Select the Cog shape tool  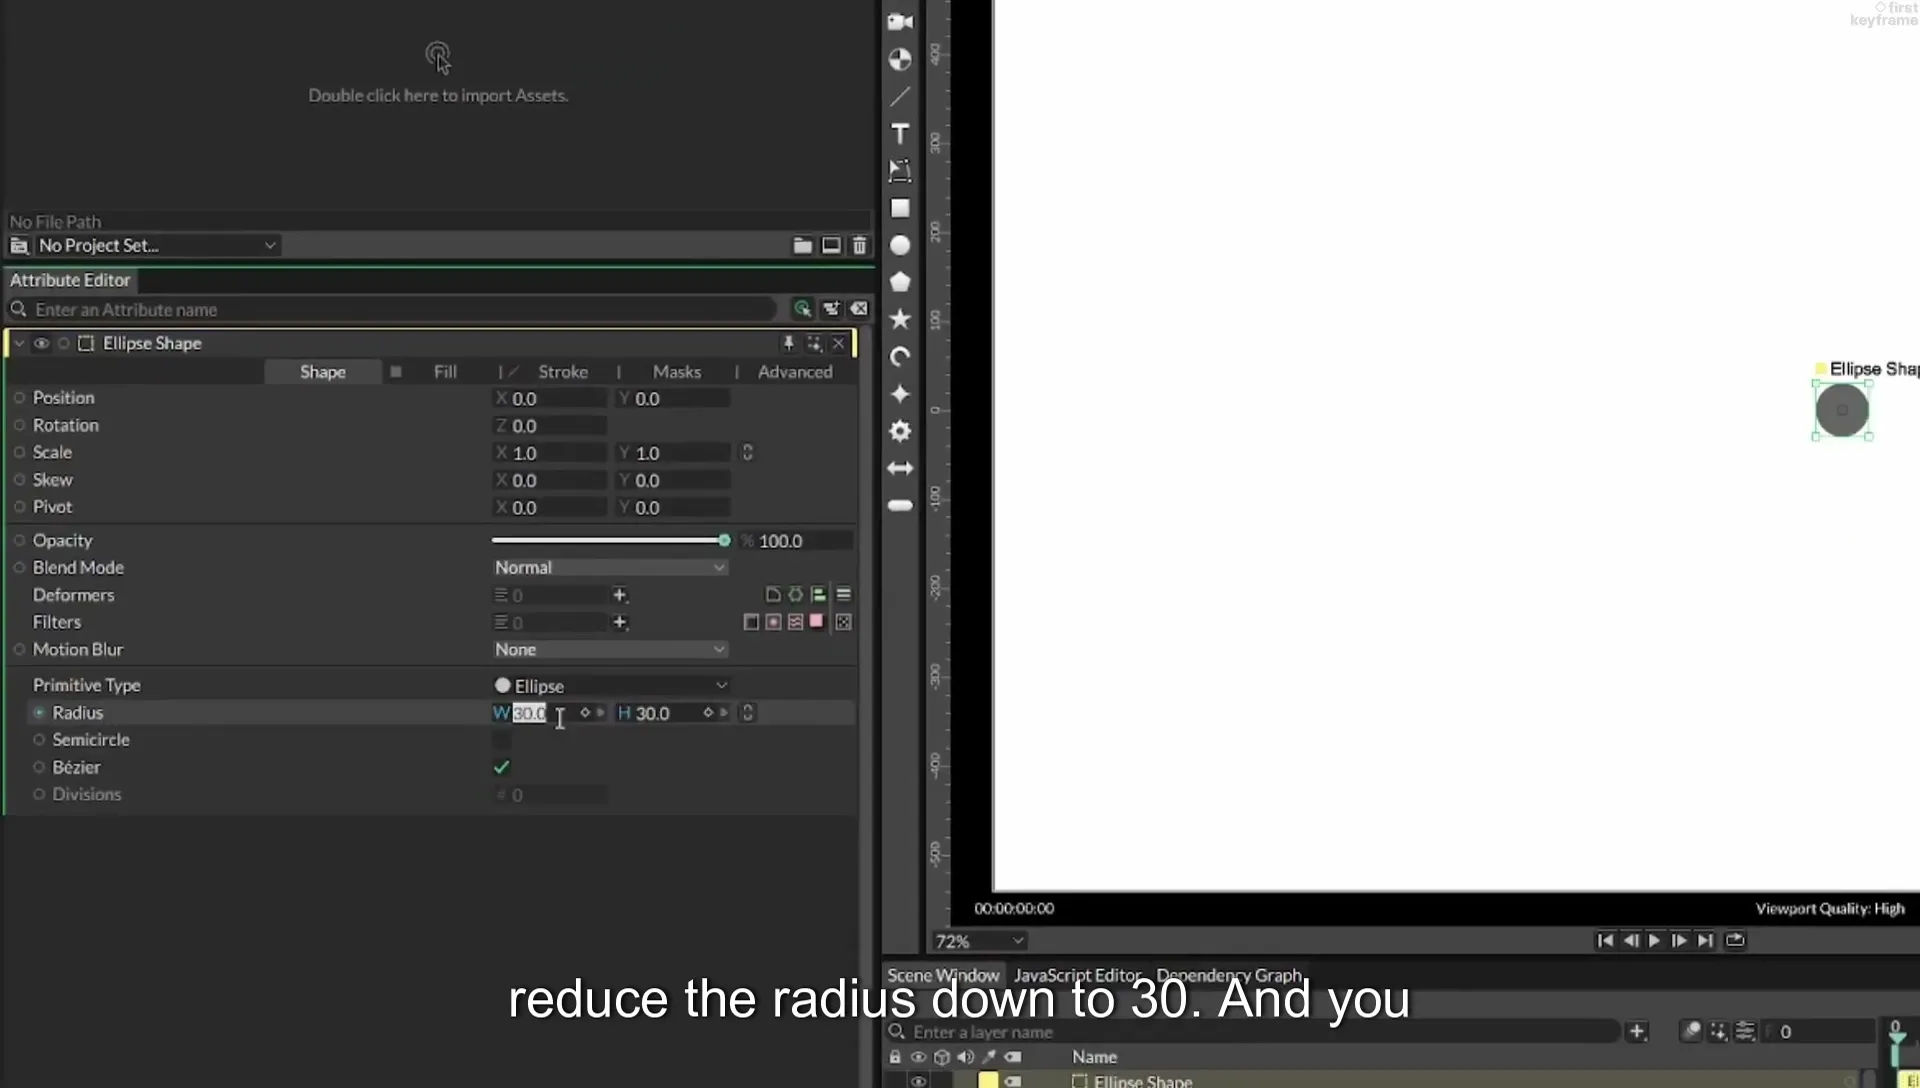coord(900,431)
